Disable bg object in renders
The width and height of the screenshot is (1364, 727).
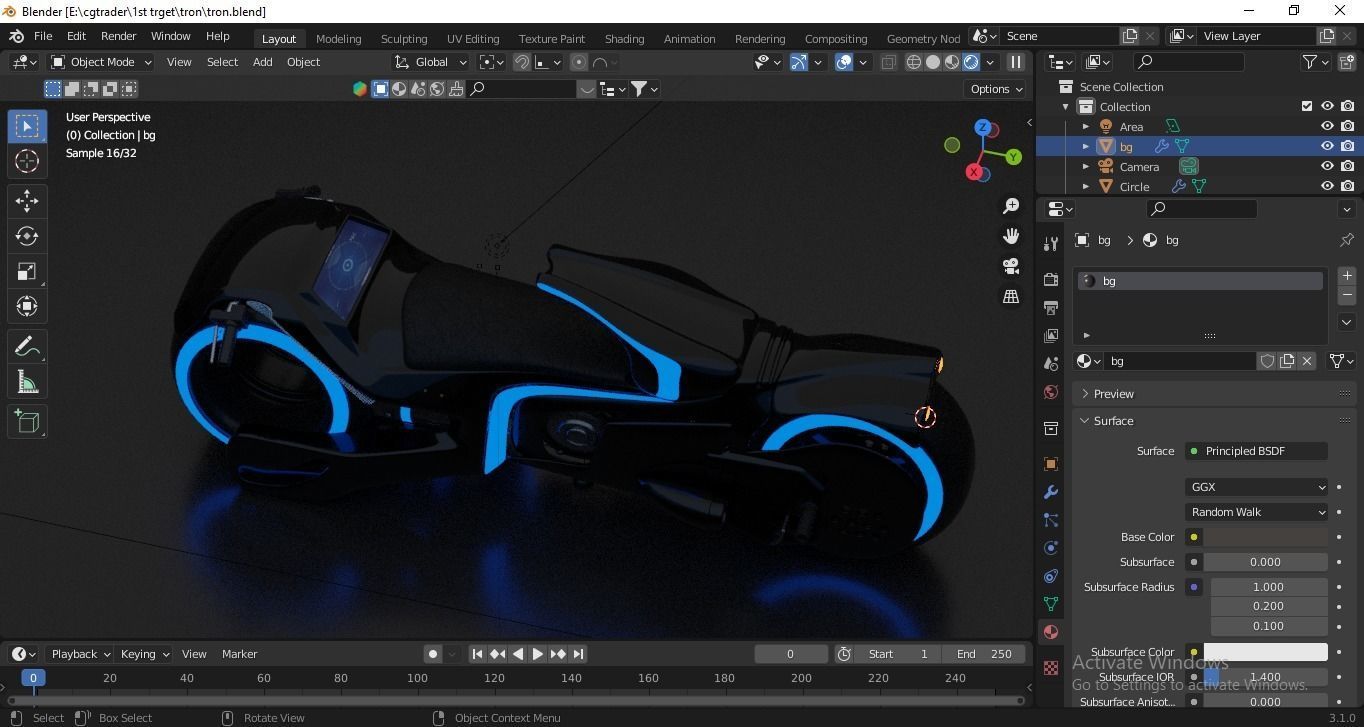point(1348,146)
